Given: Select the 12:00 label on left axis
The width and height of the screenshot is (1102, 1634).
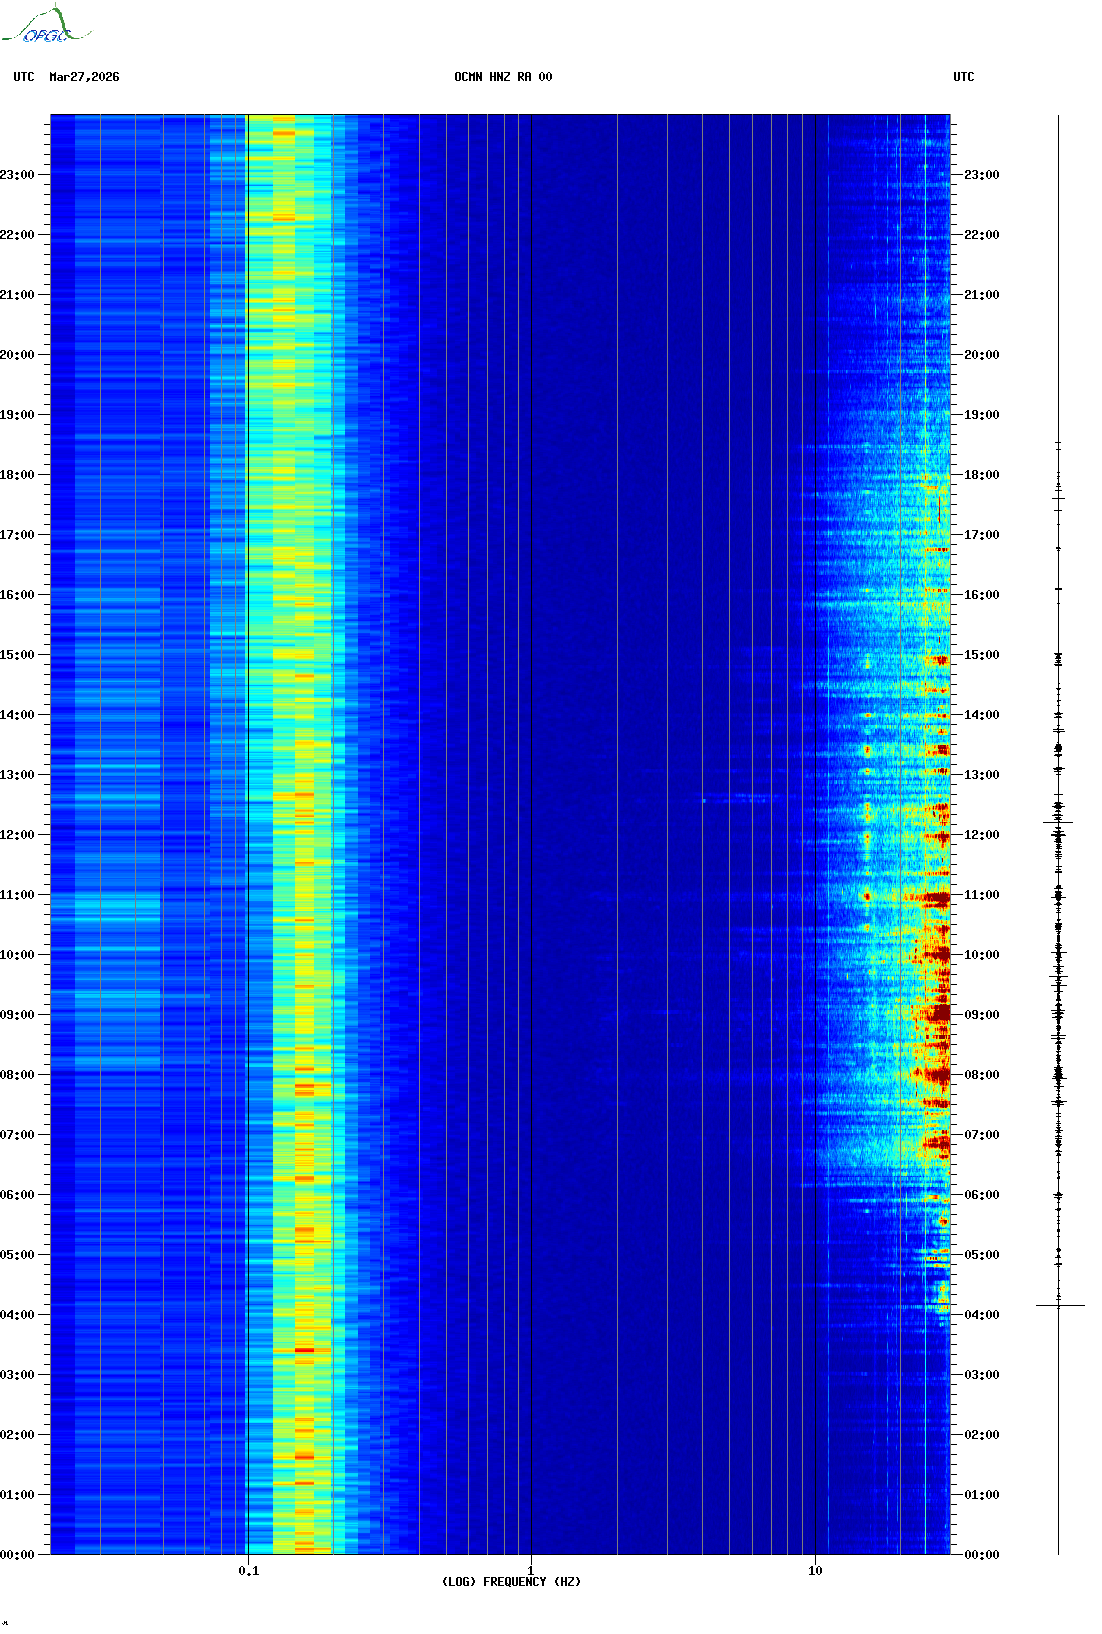Looking at the screenshot, I should coord(18,835).
